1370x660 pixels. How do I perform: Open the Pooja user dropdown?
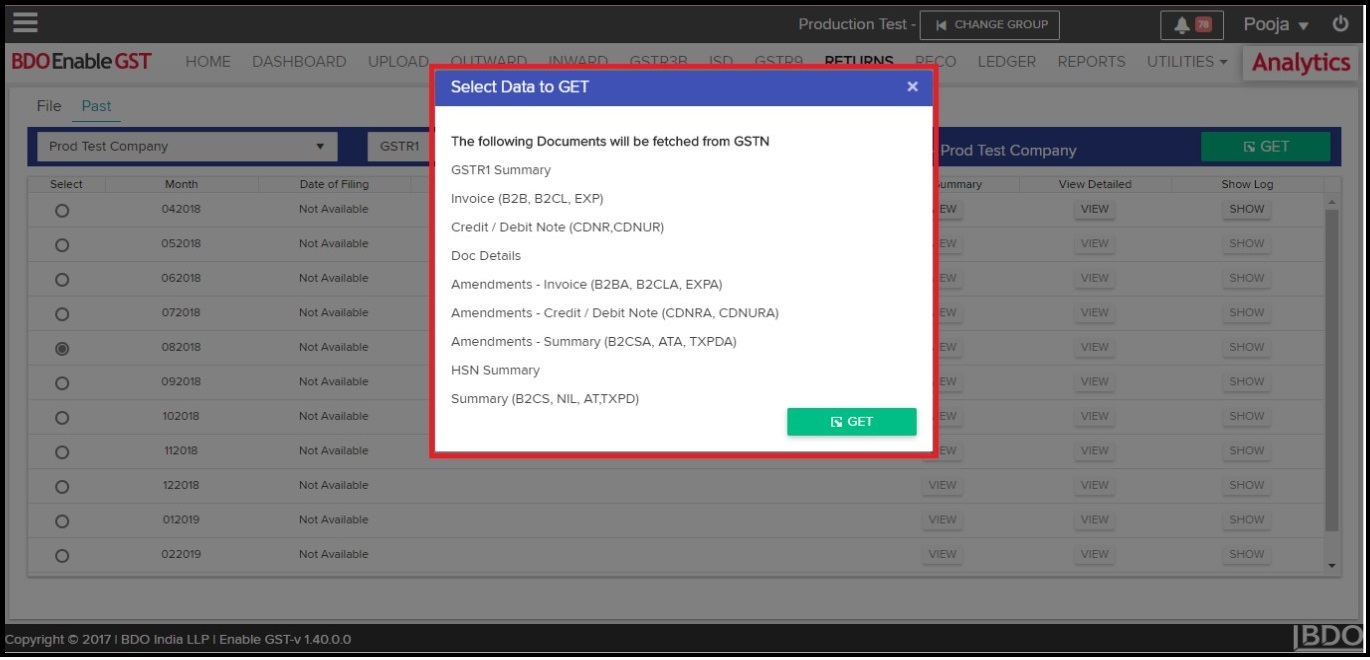pos(1276,25)
